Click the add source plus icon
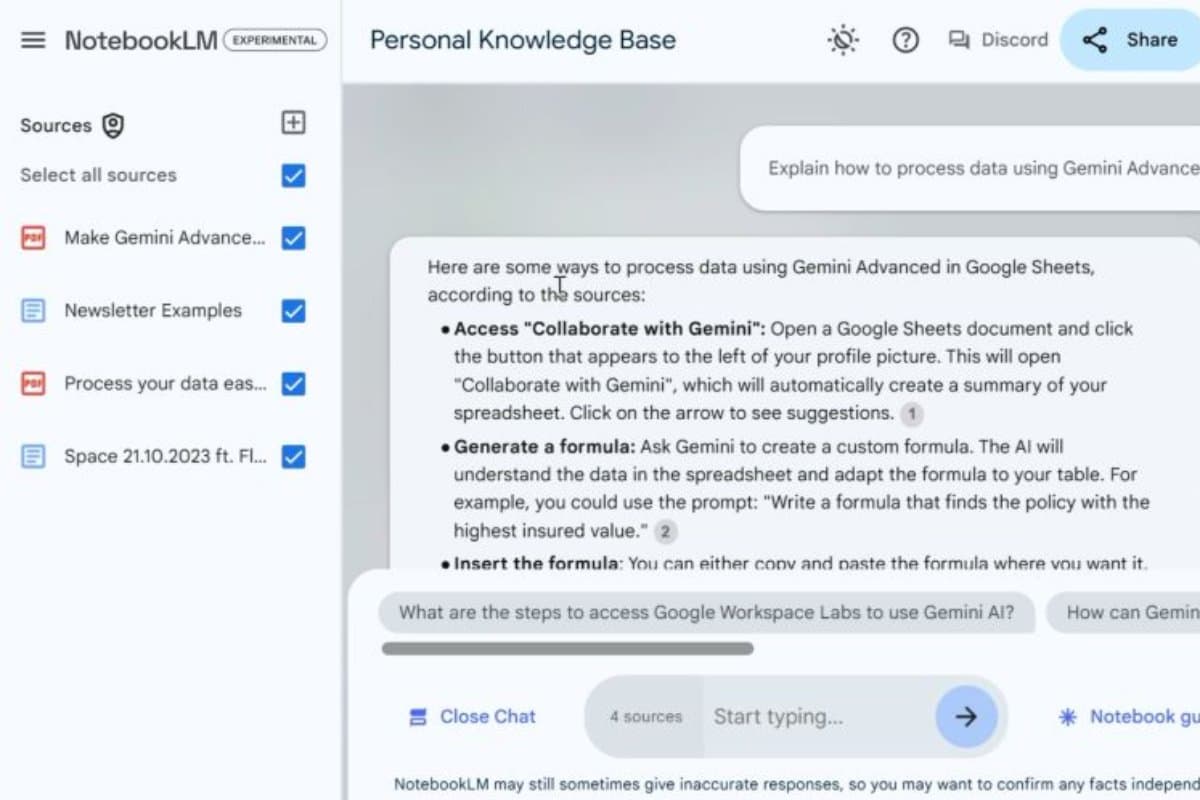The image size is (1200, 800). (x=293, y=123)
